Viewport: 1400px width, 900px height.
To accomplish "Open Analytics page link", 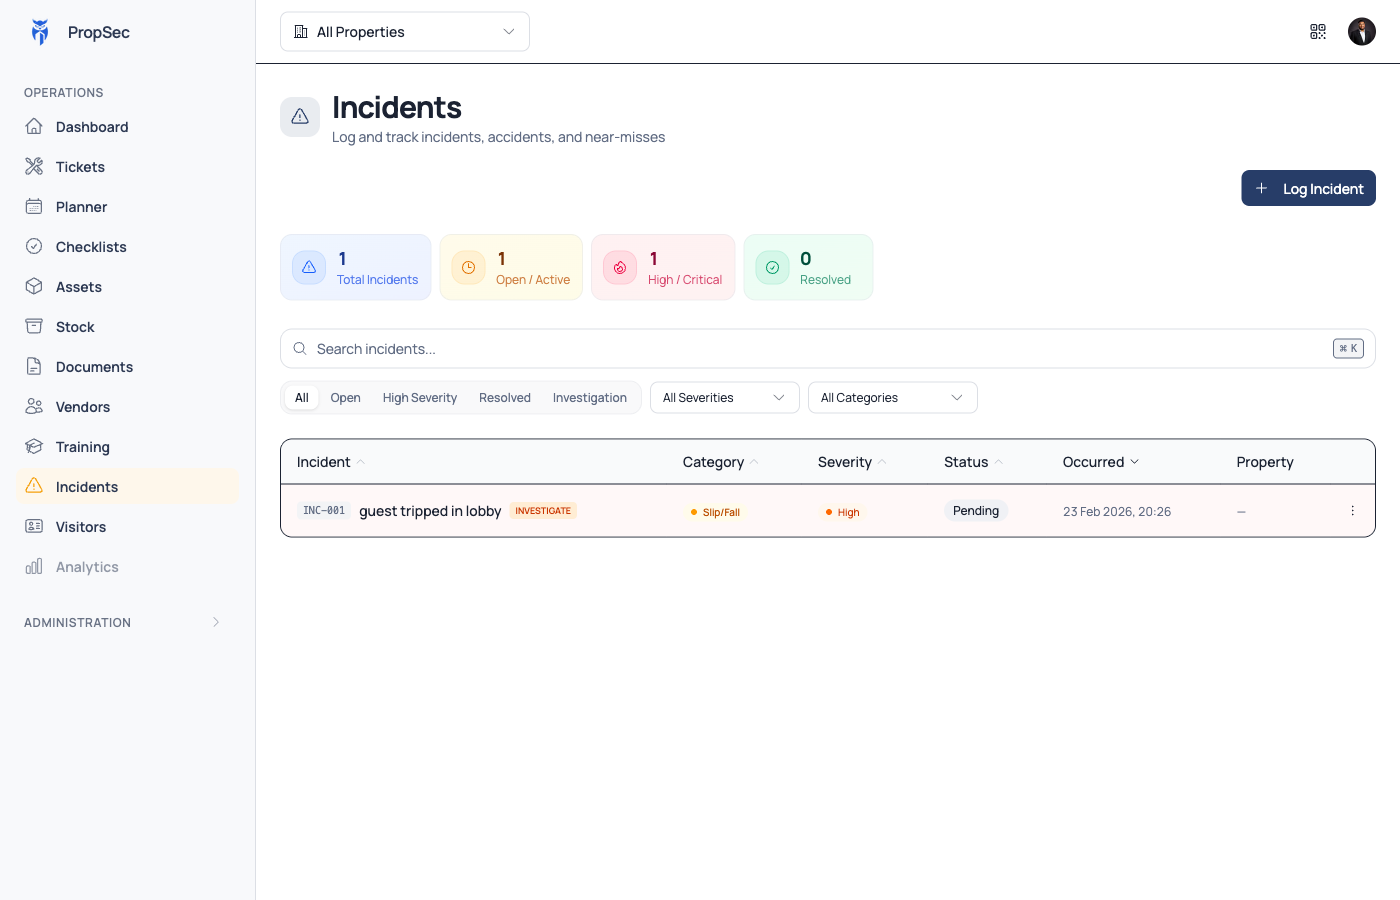I will click(128, 567).
